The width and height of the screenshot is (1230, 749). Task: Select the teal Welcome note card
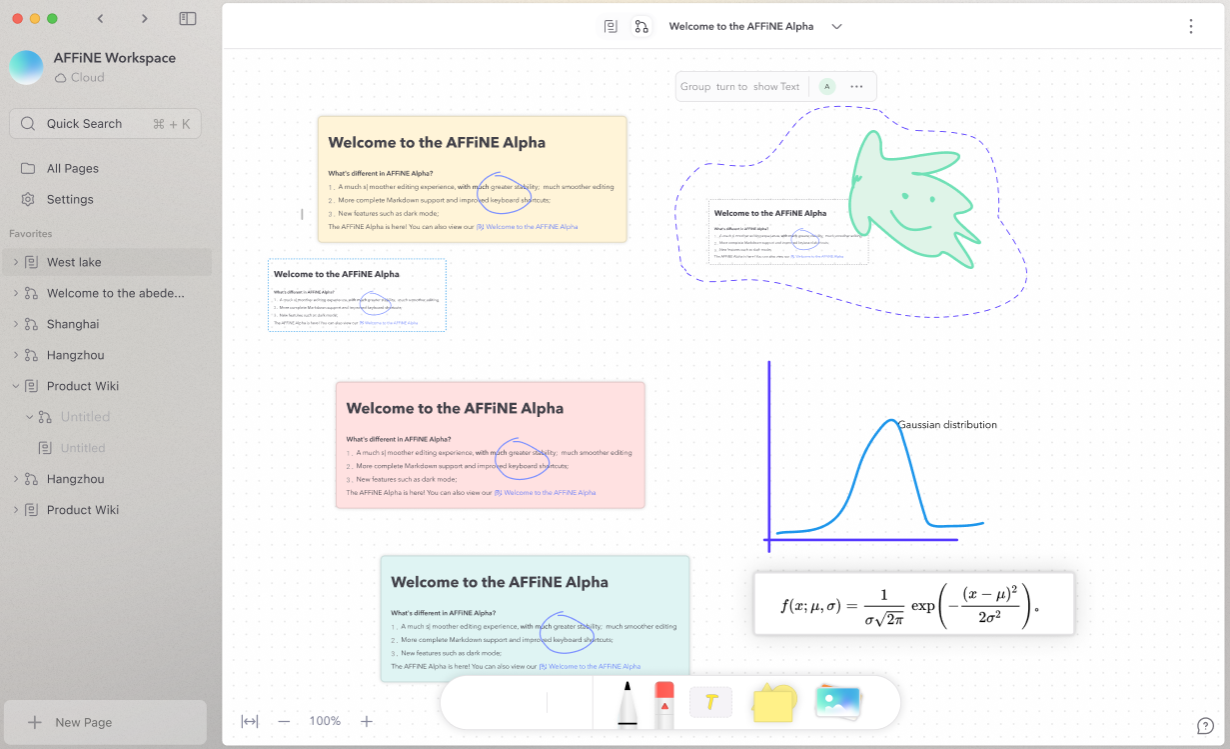point(535,619)
